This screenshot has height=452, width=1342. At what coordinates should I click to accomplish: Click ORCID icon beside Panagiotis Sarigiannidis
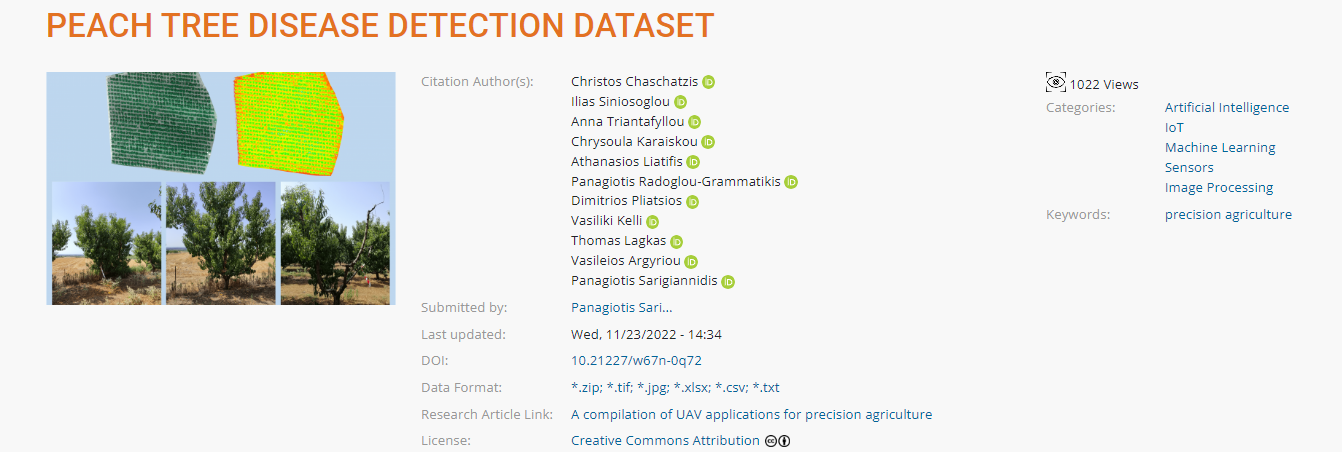(x=728, y=282)
